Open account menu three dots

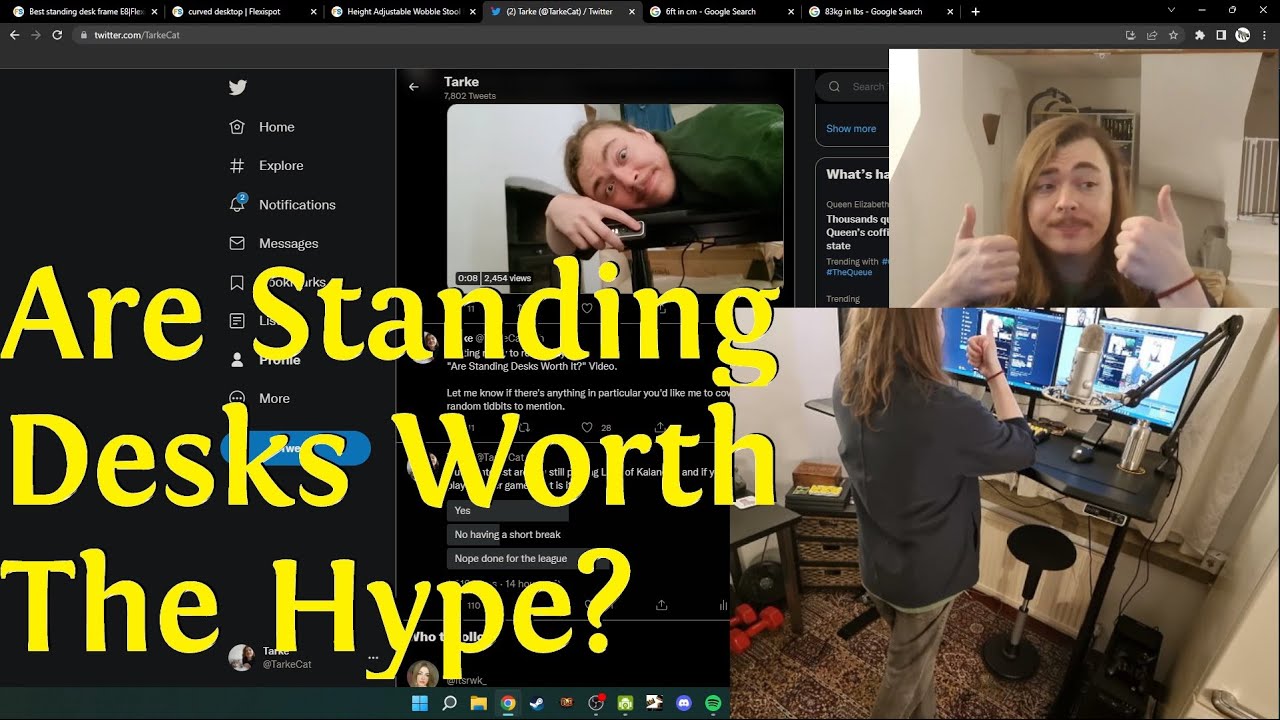click(x=373, y=657)
